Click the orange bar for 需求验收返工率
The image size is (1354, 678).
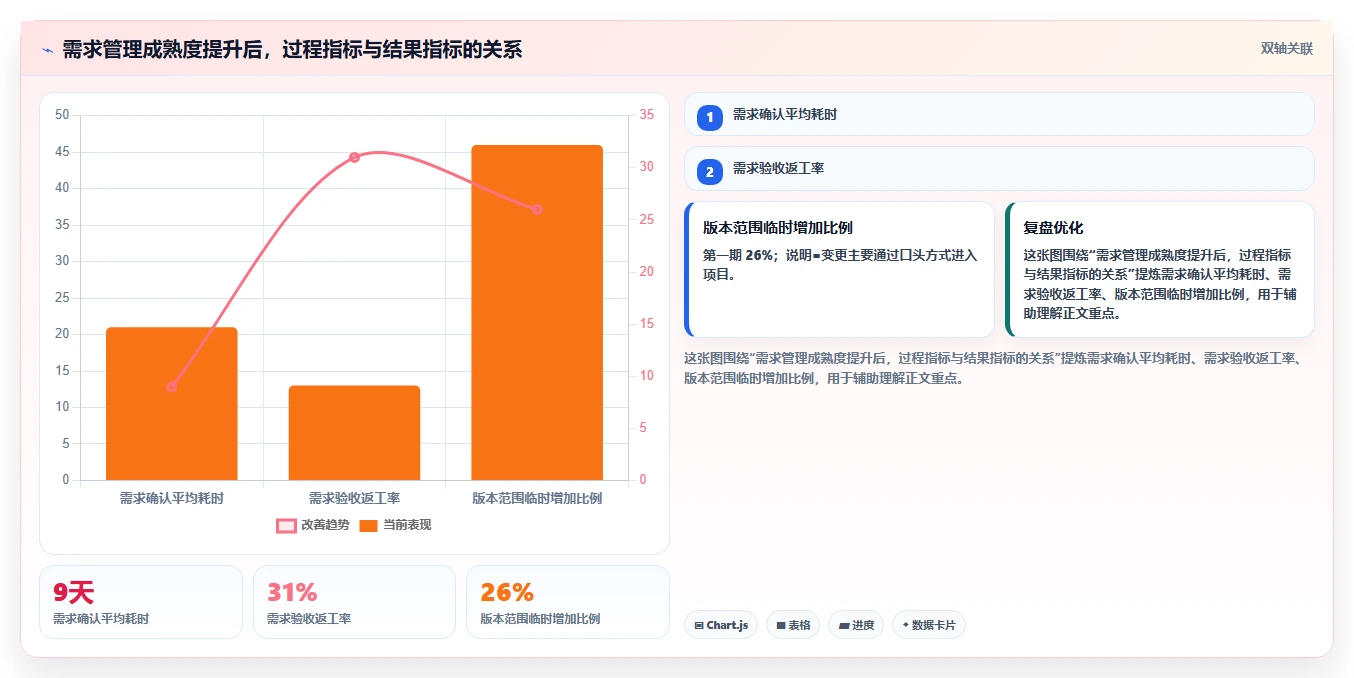coord(354,433)
